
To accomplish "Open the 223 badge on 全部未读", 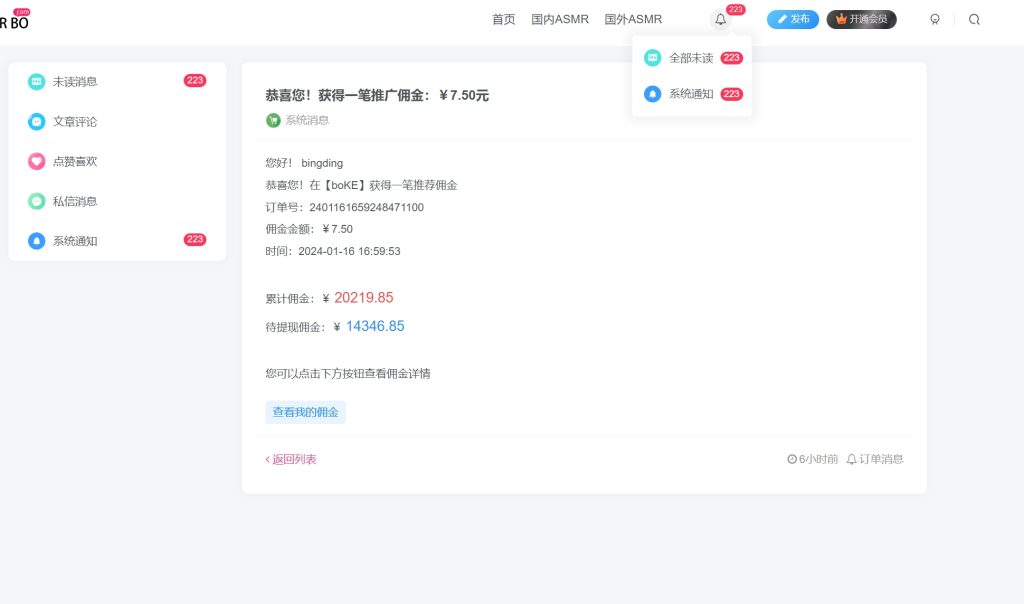I will 731,58.
